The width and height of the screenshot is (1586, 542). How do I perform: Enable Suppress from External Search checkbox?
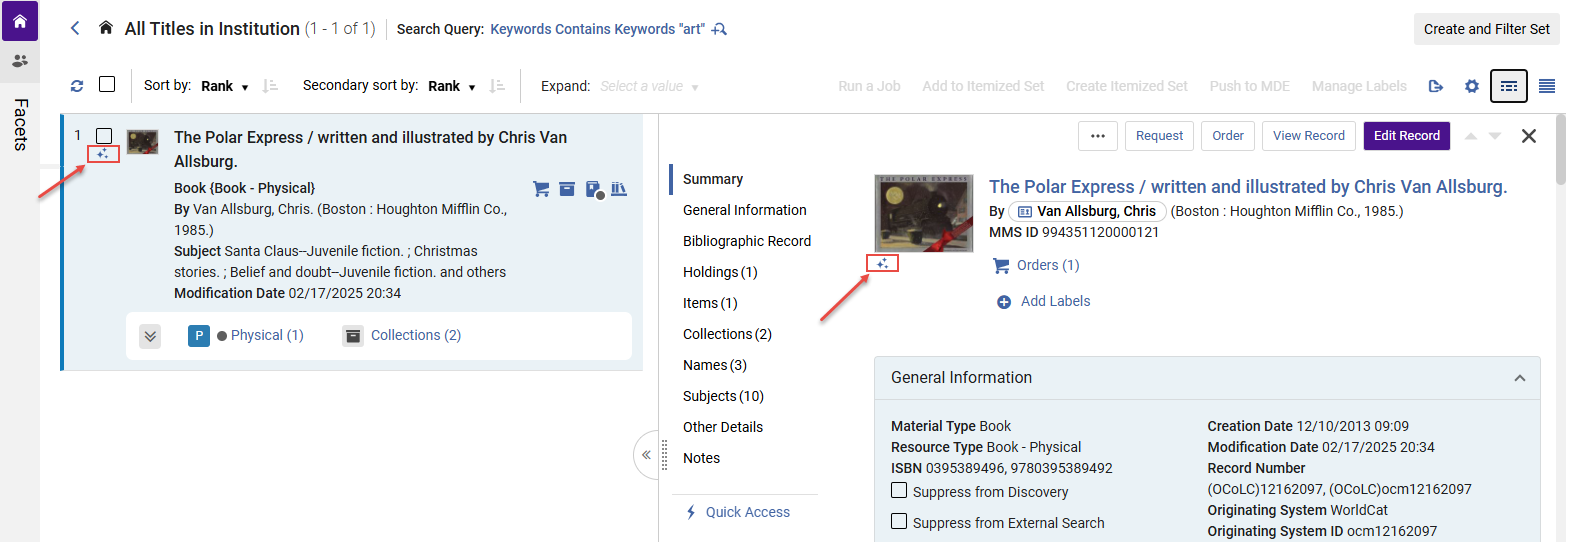click(899, 521)
